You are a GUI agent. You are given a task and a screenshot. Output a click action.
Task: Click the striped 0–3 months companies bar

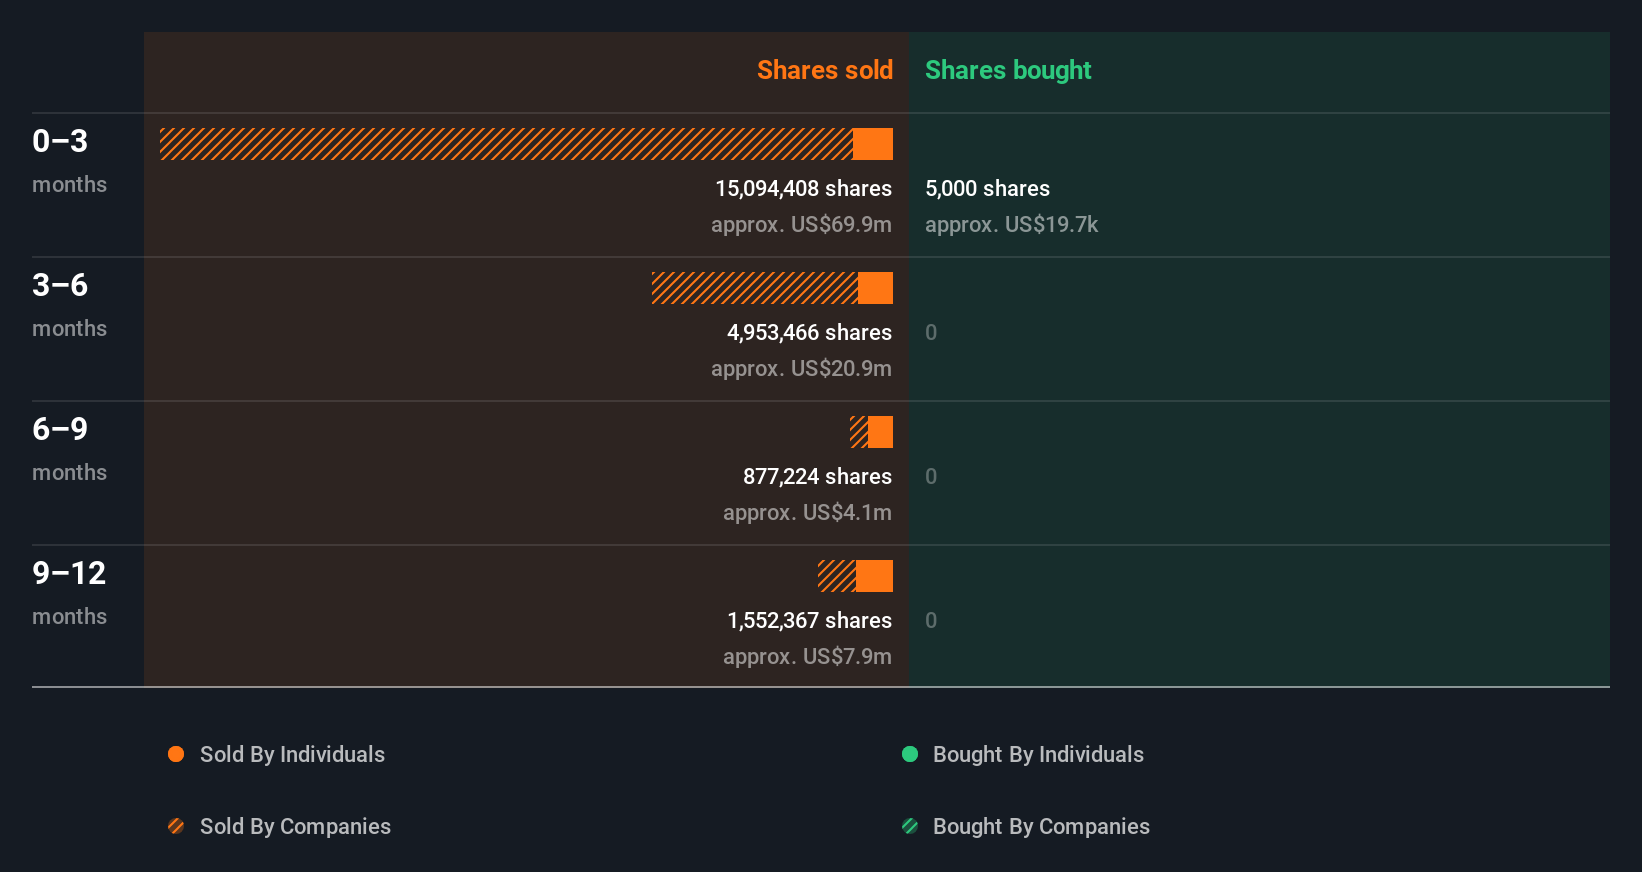coord(506,144)
